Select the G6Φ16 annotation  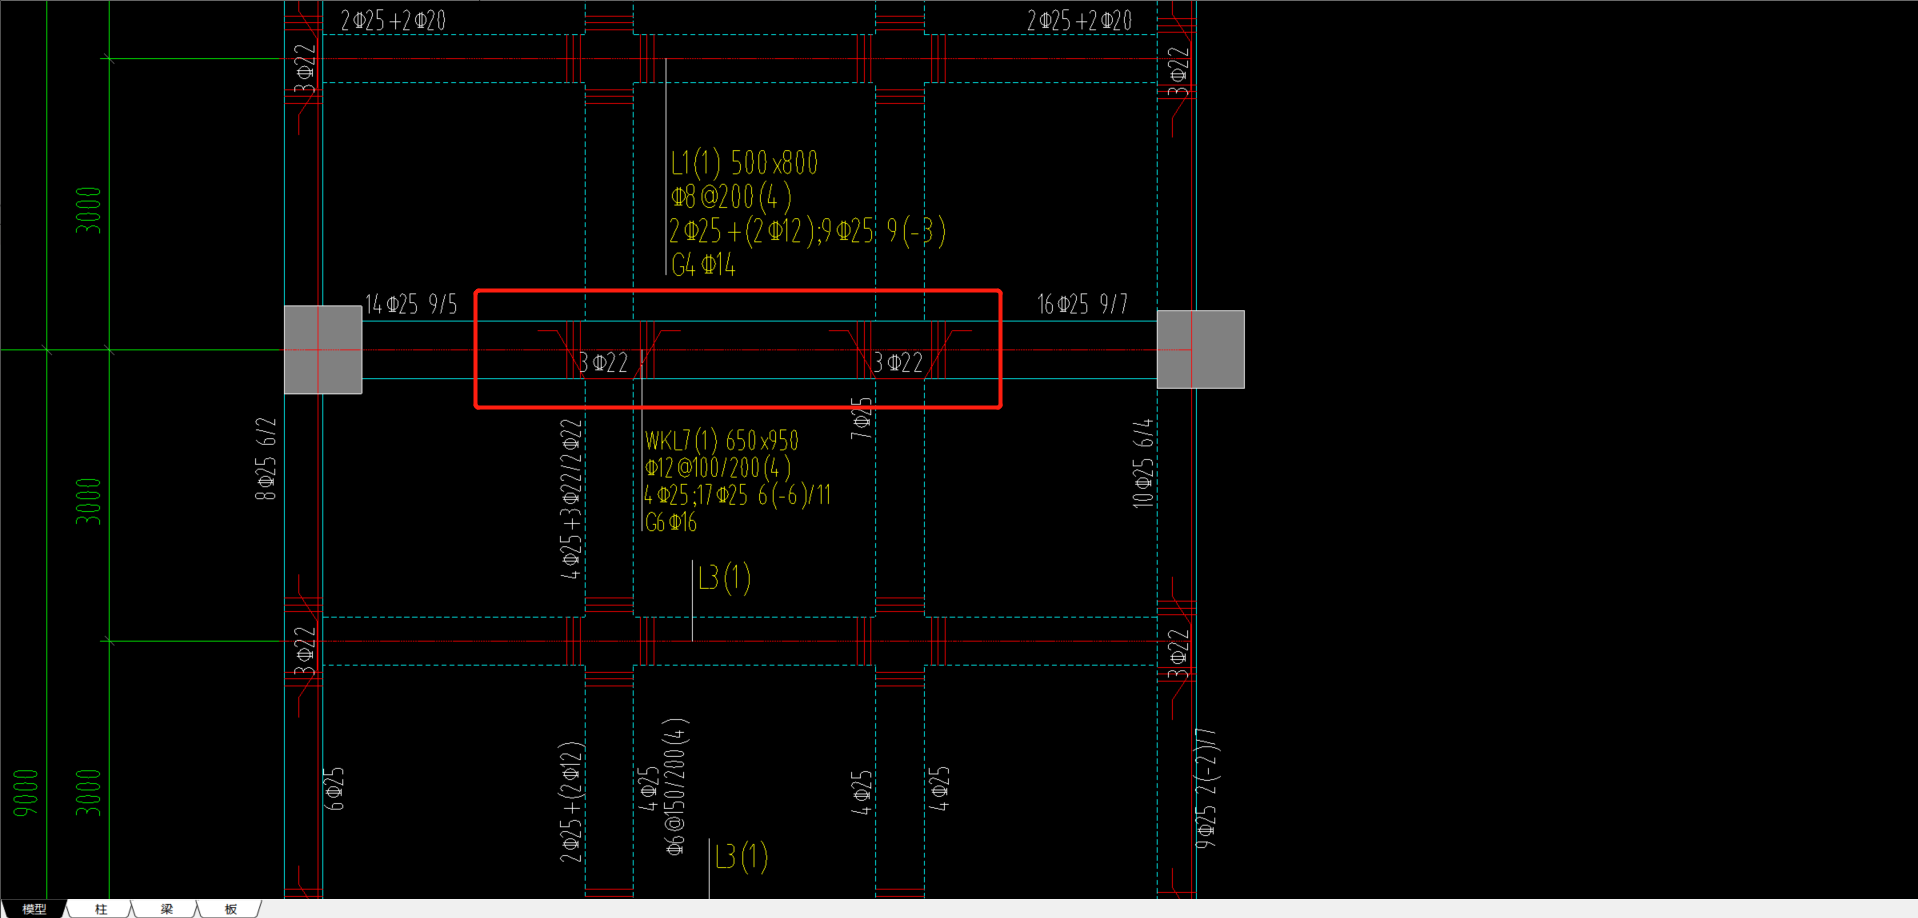[670, 522]
